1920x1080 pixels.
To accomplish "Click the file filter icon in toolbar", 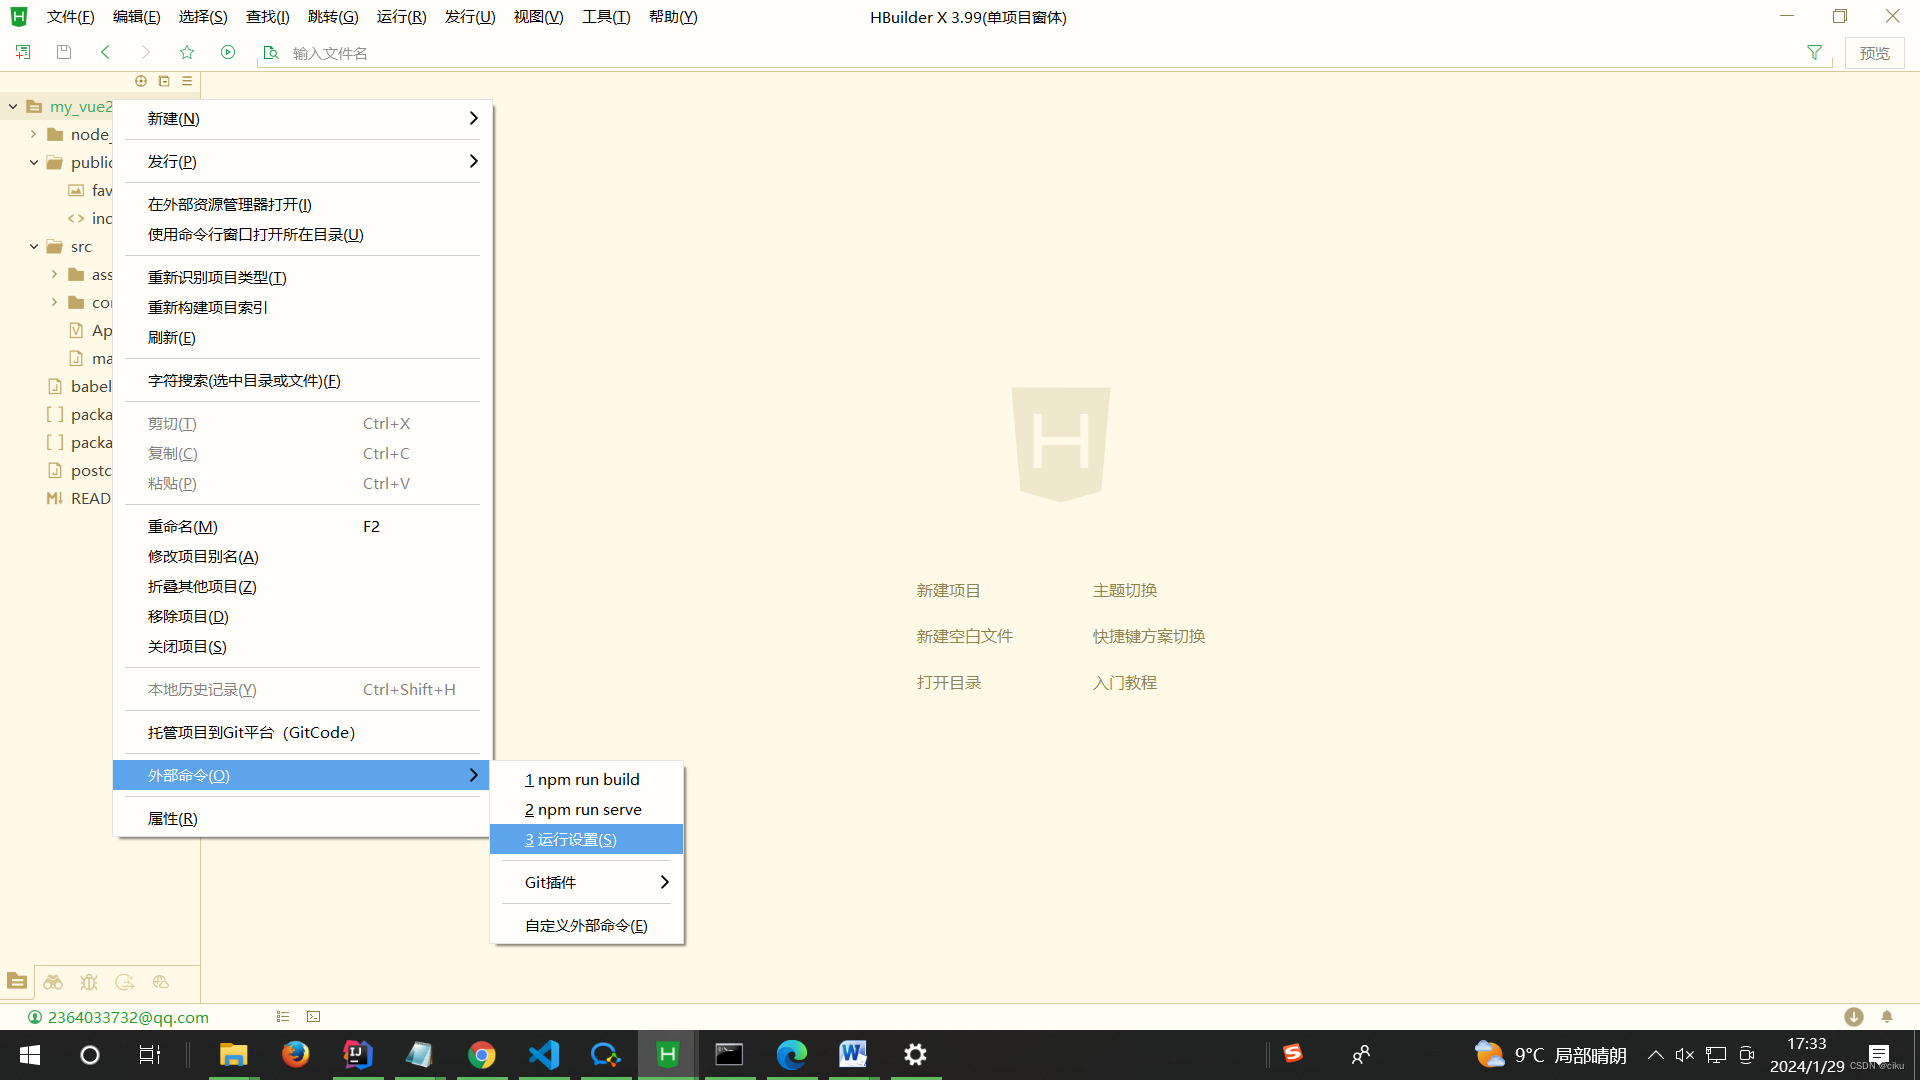I will pyautogui.click(x=1815, y=51).
